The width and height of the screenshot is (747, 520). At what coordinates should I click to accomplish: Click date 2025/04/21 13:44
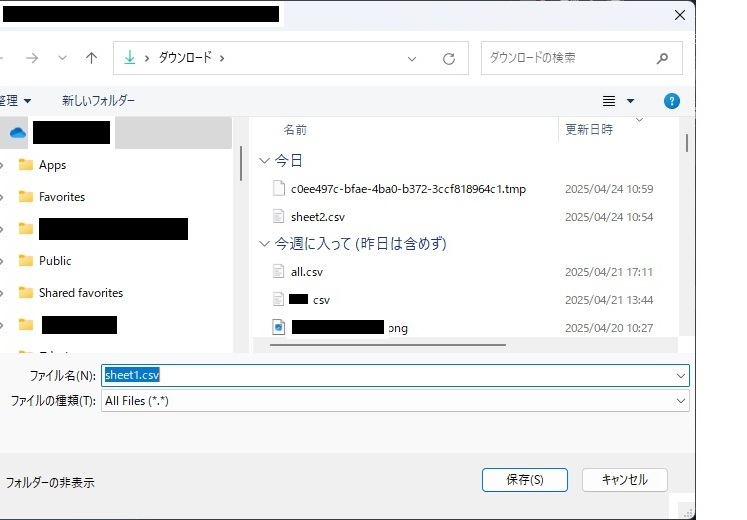coord(609,300)
